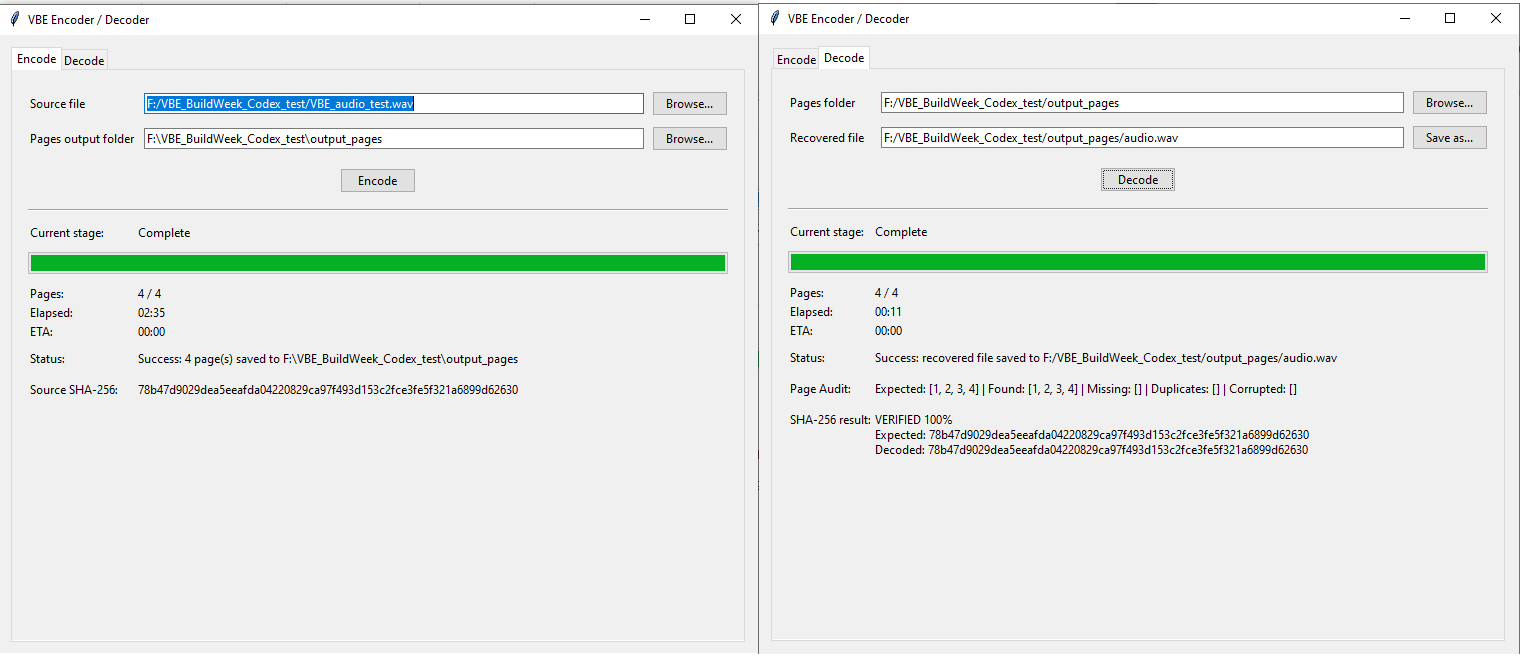Select the Decode tab in right window
This screenshot has width=1524, height=670.
tap(844, 58)
